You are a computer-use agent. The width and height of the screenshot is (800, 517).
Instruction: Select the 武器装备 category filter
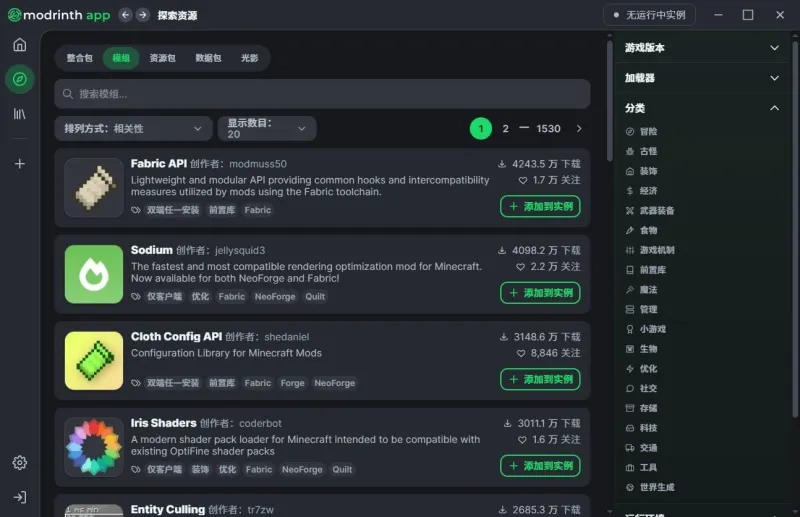point(650,211)
